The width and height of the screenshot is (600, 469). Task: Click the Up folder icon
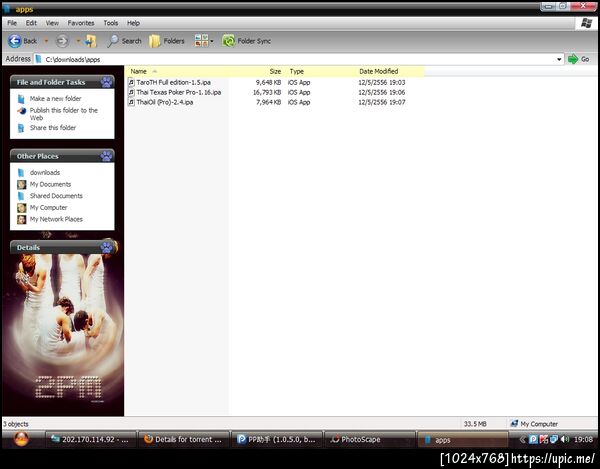coord(91,41)
